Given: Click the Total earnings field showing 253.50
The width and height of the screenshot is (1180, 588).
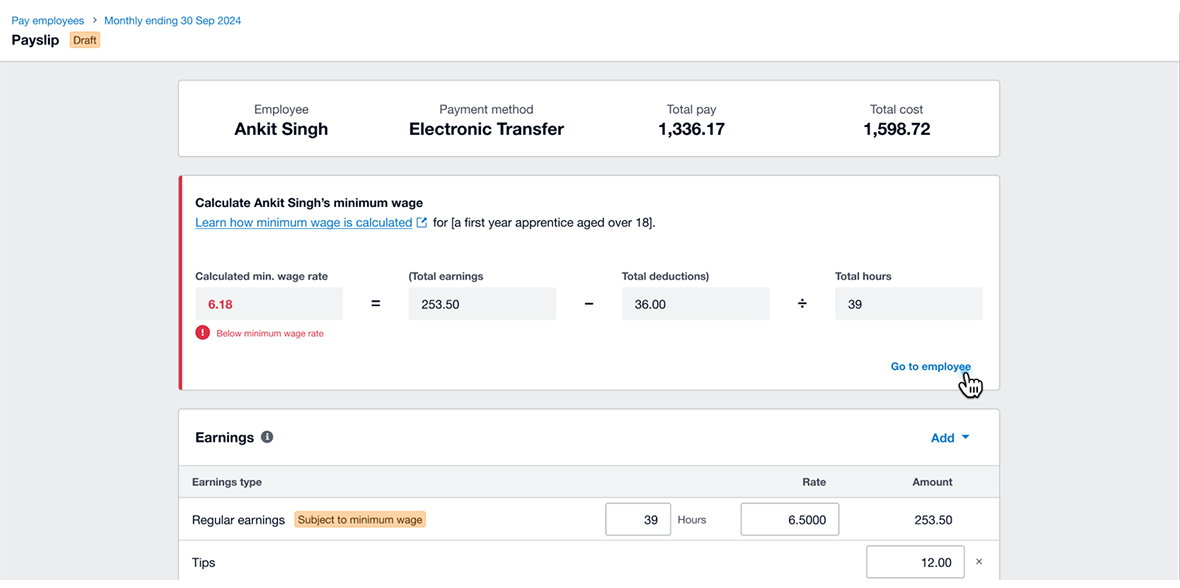Looking at the screenshot, I should (x=482, y=304).
